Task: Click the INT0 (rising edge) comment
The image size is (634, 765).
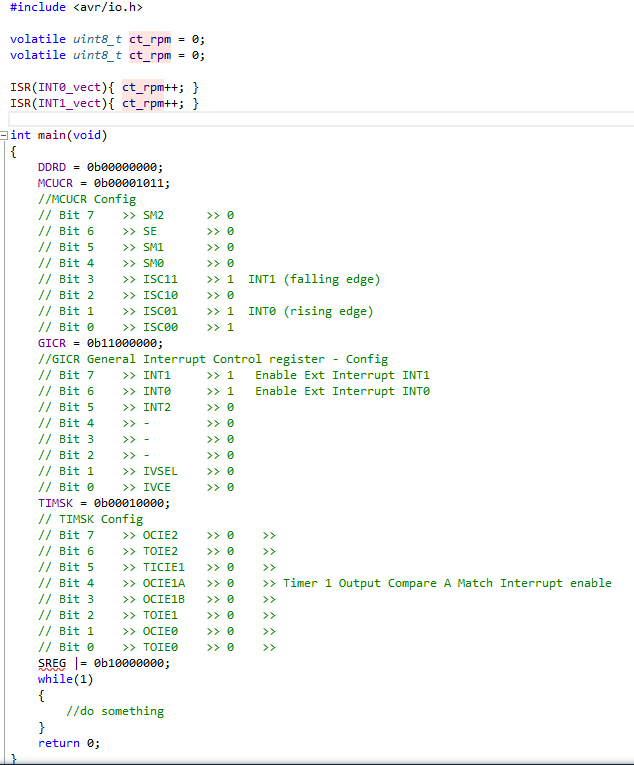Action: click(x=310, y=312)
